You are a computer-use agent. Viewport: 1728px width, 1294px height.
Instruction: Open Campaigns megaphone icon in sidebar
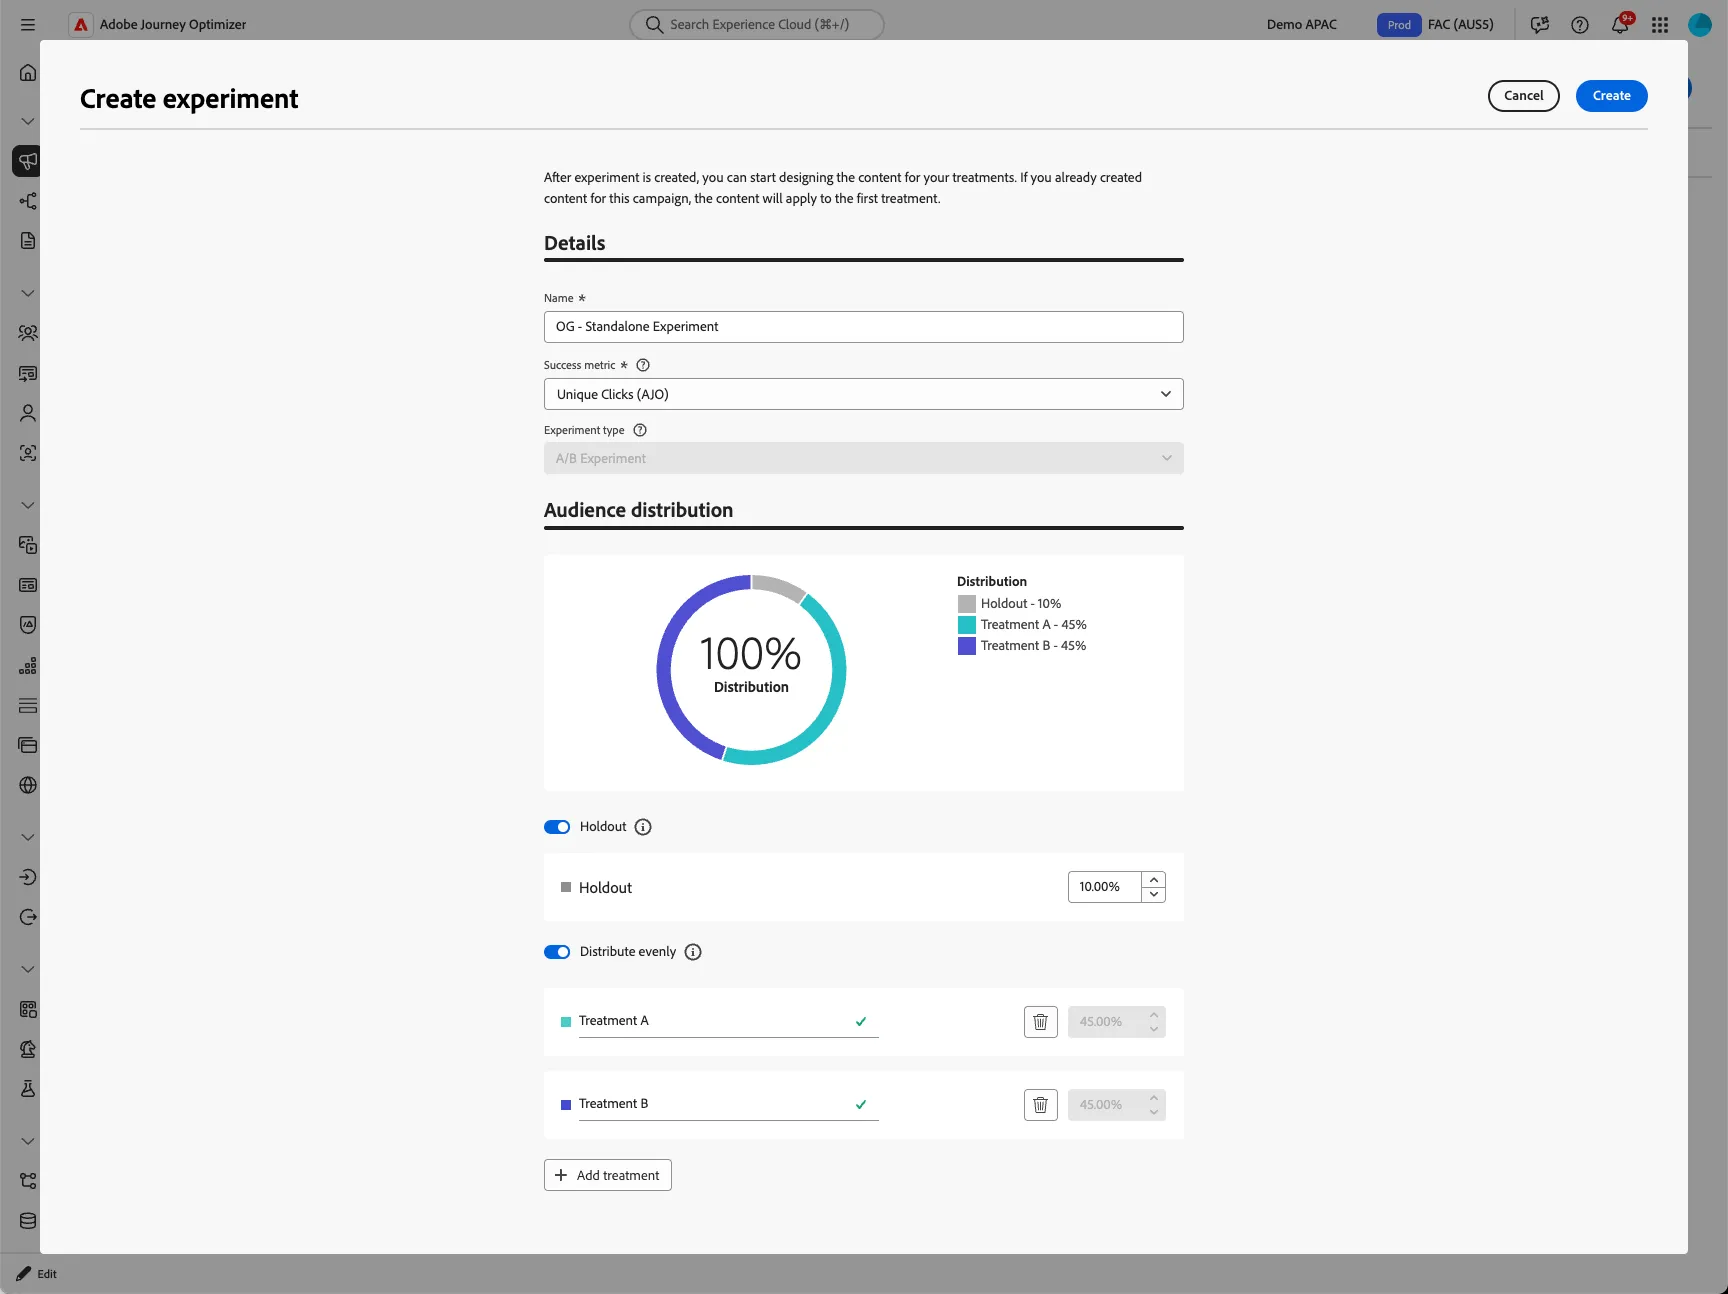[x=28, y=161]
